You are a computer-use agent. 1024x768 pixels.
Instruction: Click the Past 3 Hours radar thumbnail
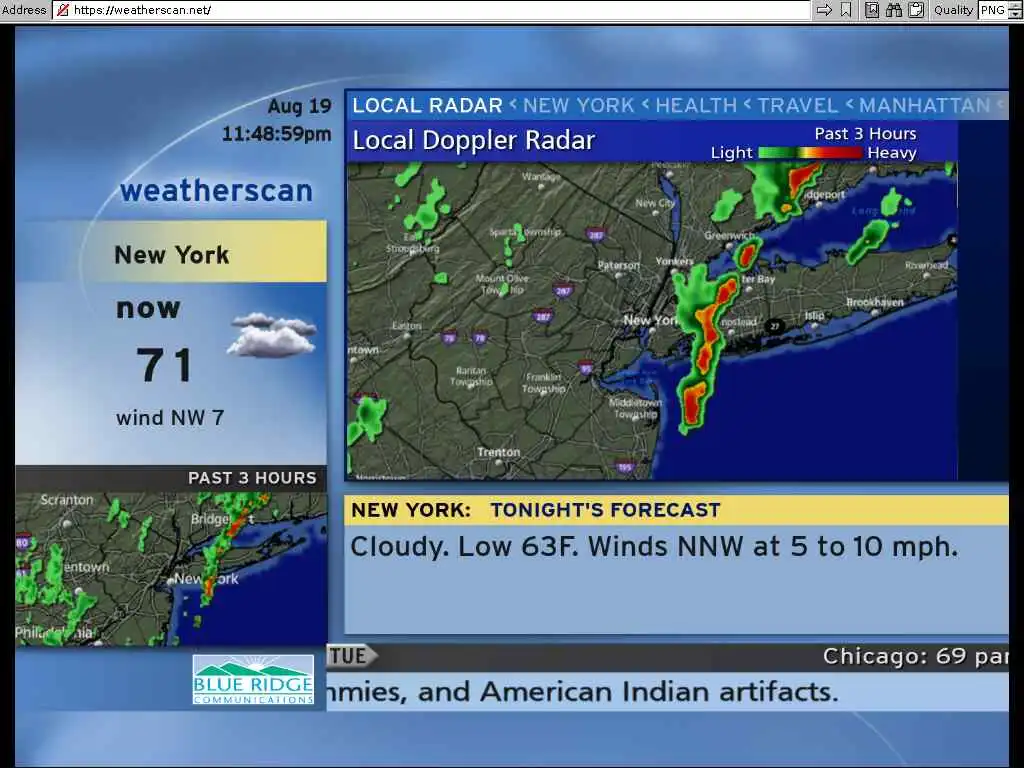point(171,569)
